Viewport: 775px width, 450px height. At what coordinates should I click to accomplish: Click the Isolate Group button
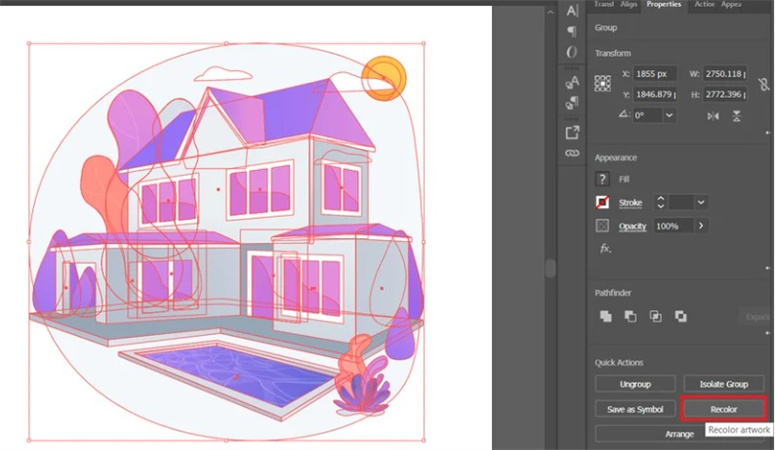click(724, 384)
